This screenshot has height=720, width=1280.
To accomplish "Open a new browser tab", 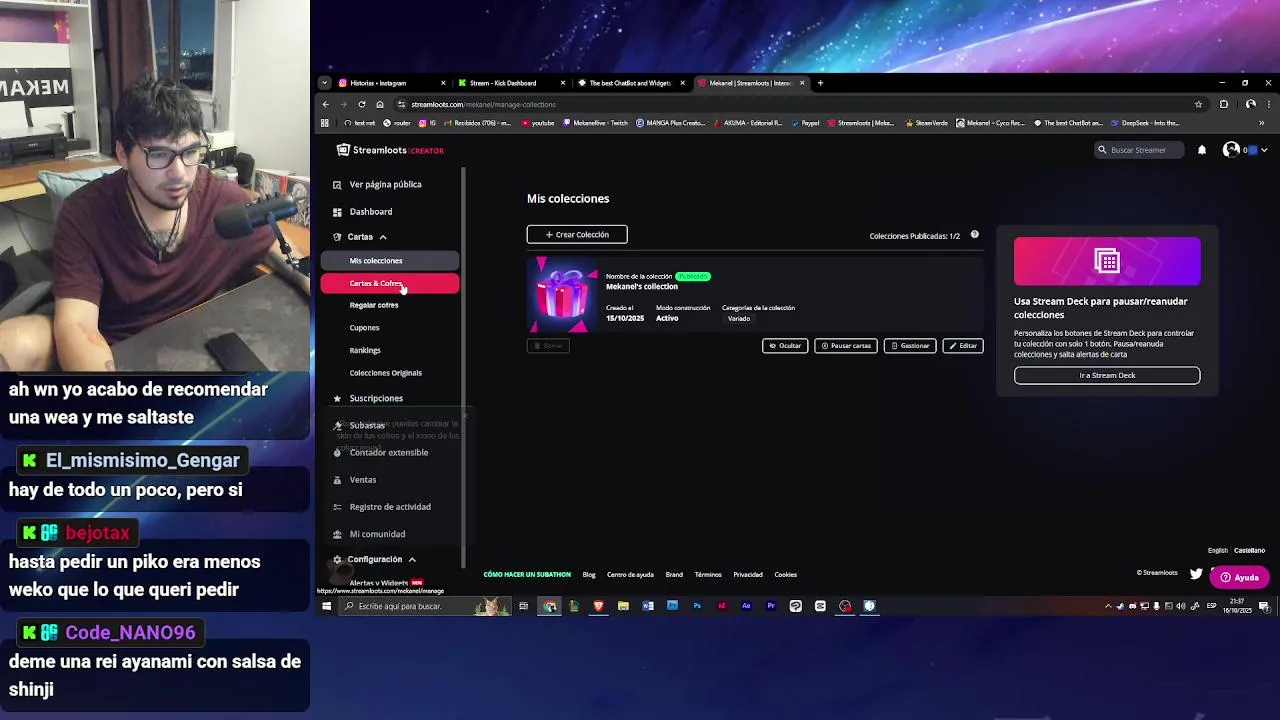I will pyautogui.click(x=820, y=83).
